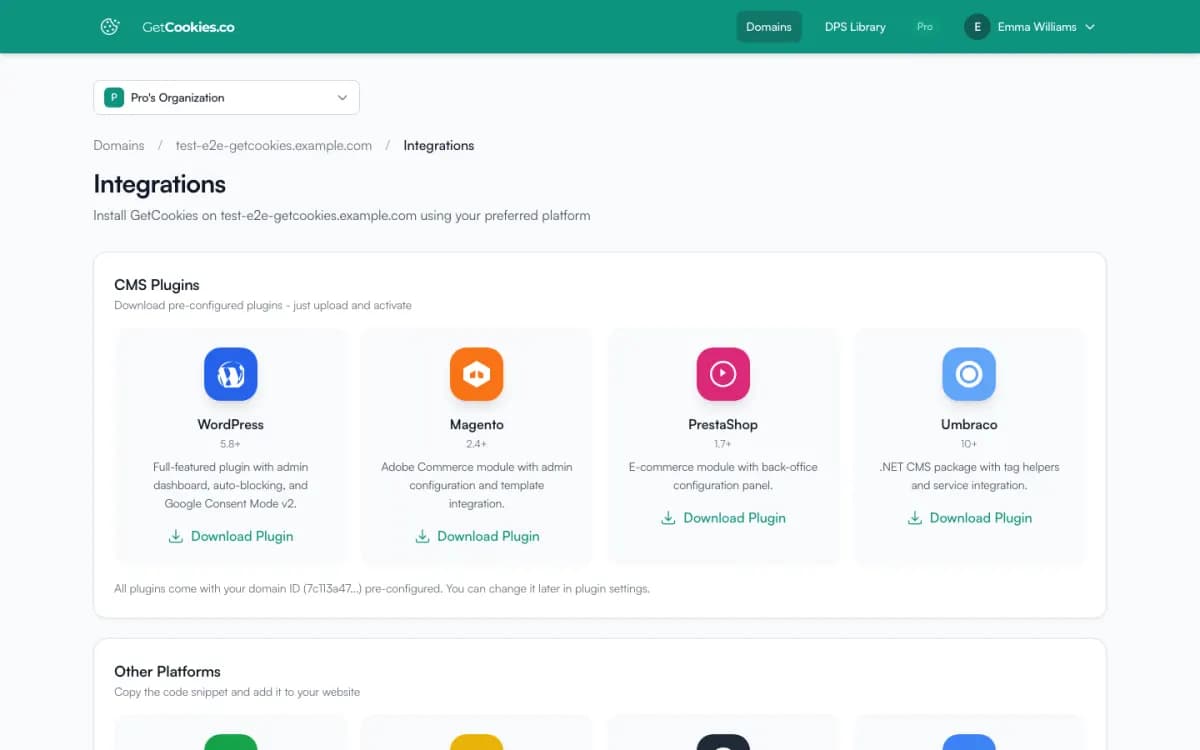
Task: Download the Umbraco plugin
Action: tap(969, 518)
